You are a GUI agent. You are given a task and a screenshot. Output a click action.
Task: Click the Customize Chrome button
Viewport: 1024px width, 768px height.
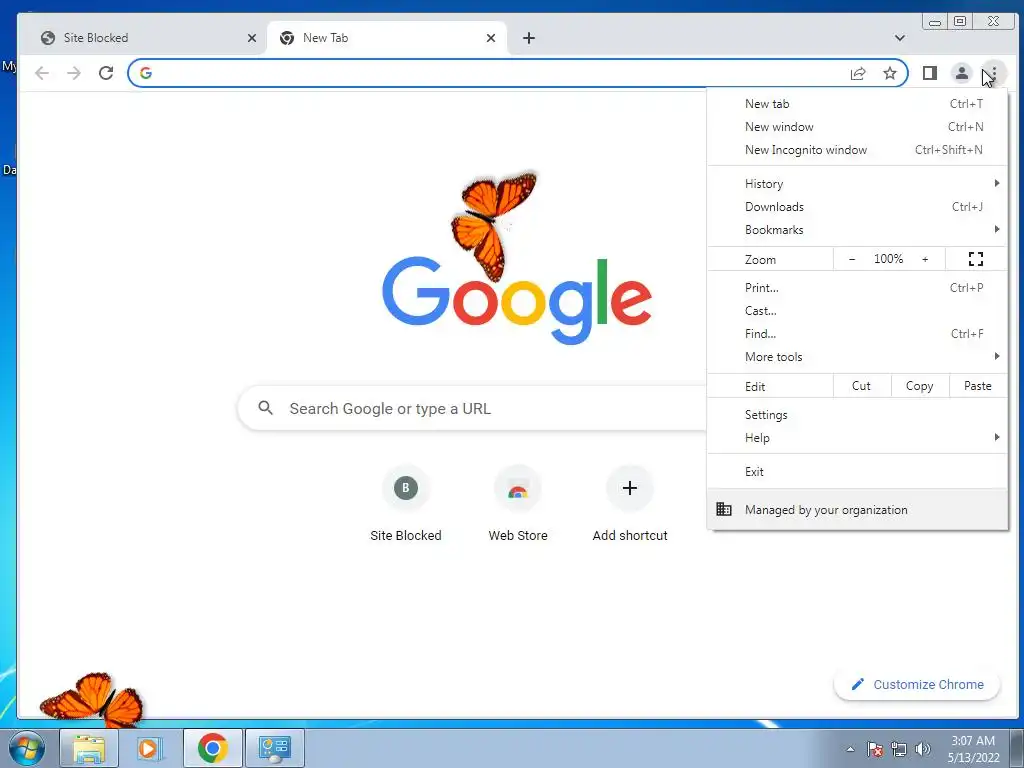(x=917, y=684)
